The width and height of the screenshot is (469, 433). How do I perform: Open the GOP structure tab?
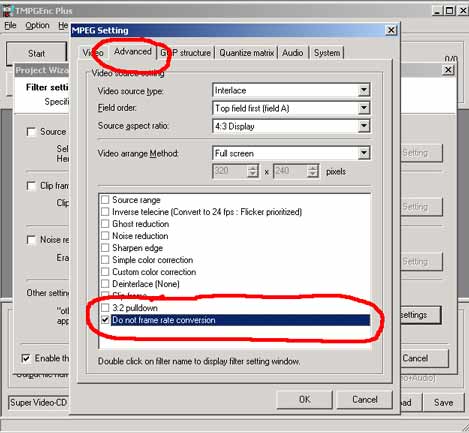185,53
